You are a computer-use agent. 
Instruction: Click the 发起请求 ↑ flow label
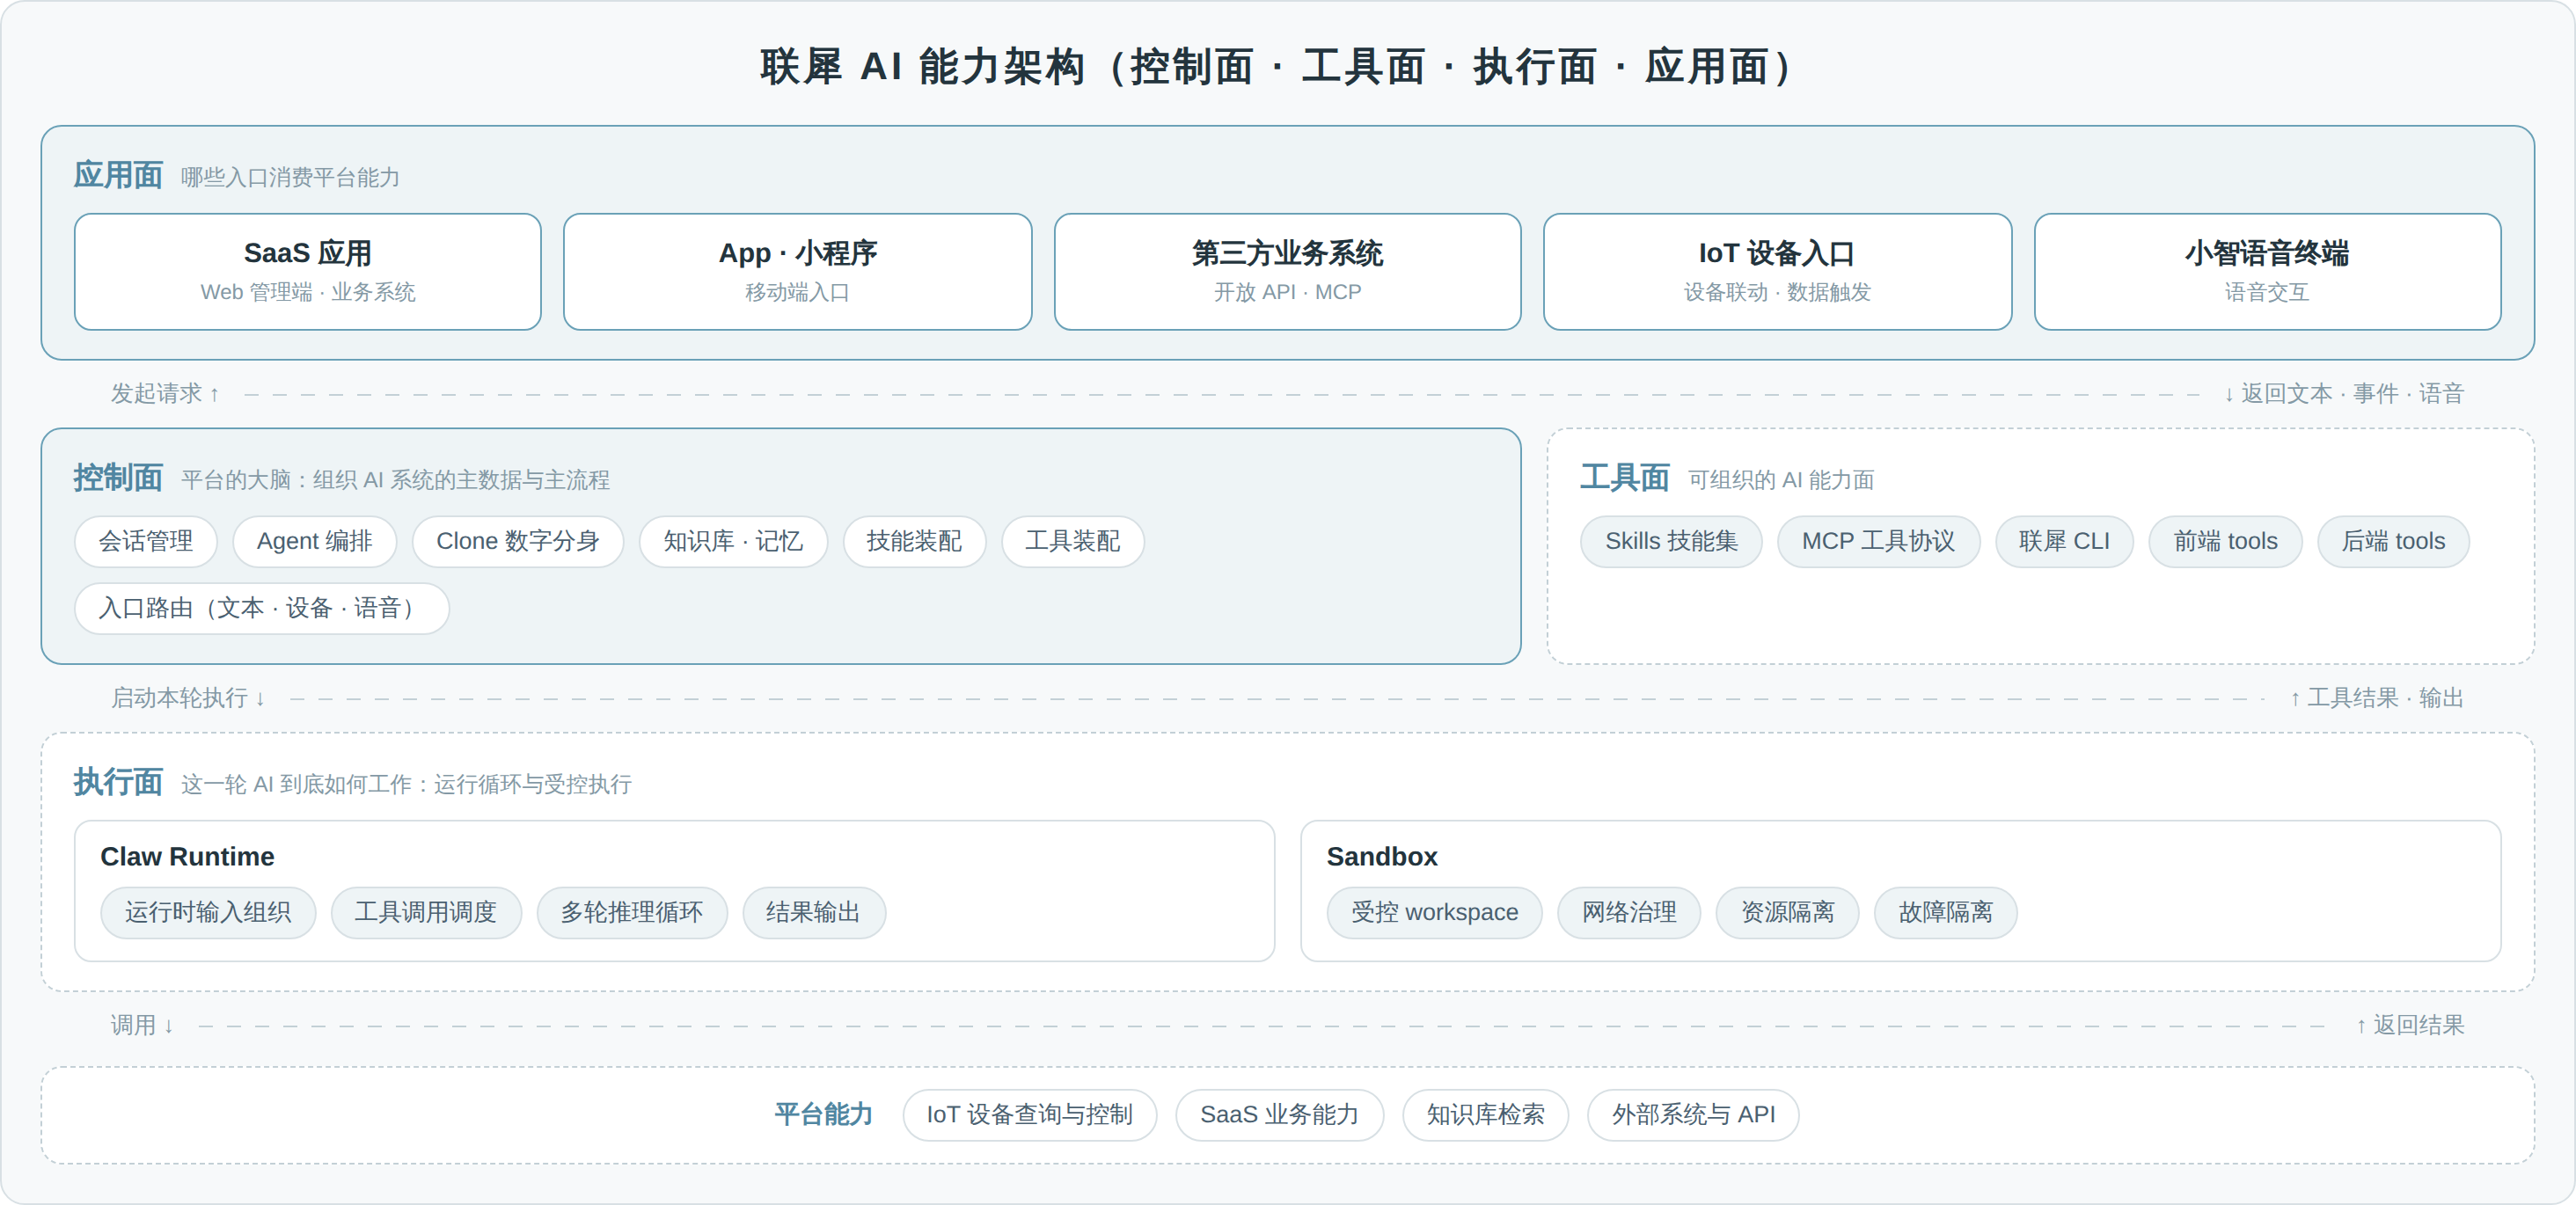(x=165, y=394)
